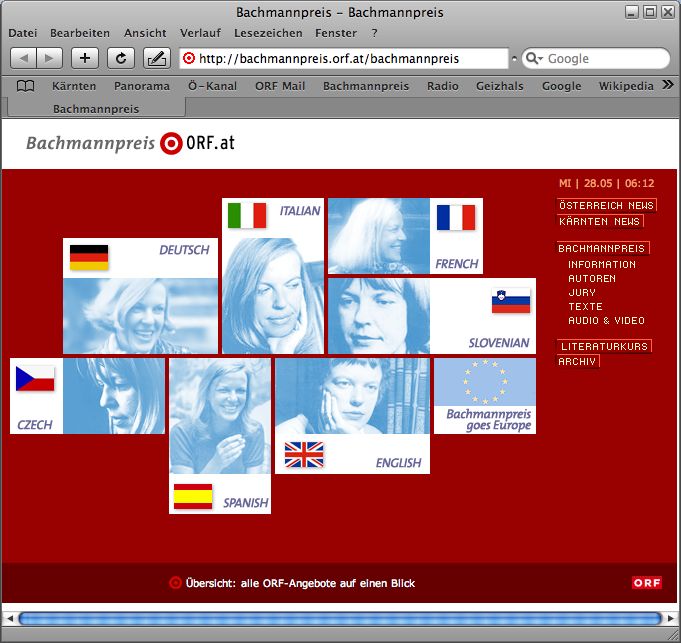This screenshot has width=681, height=643.
Task: Click the ORF favicon in the address bar
Action: pyautogui.click(x=188, y=58)
